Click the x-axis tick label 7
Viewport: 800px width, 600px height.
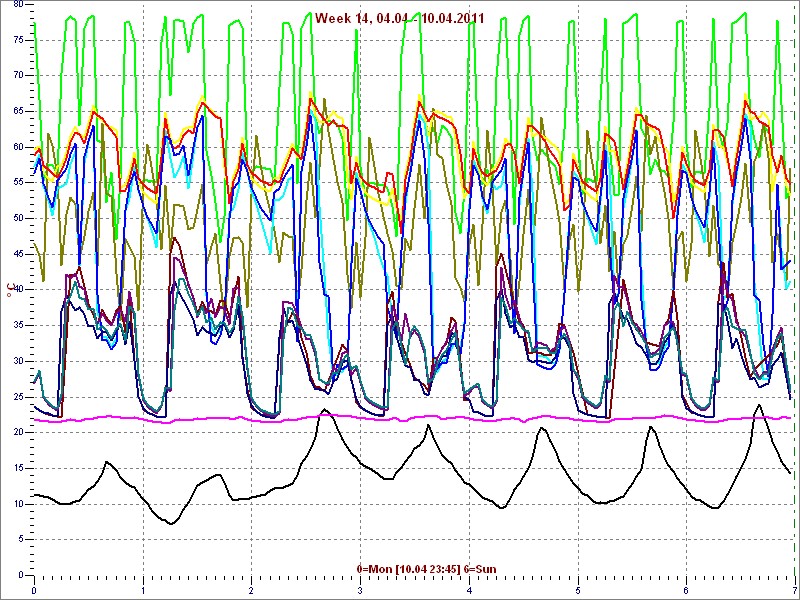pyautogui.click(x=794, y=590)
